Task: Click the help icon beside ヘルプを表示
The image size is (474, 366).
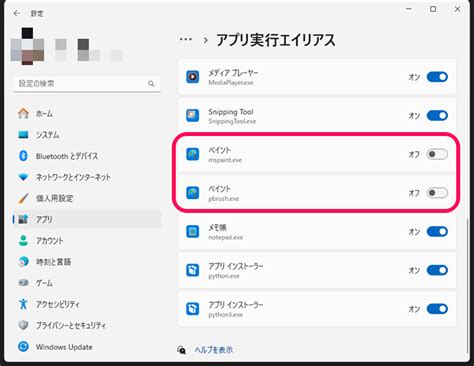Action: coord(182,350)
